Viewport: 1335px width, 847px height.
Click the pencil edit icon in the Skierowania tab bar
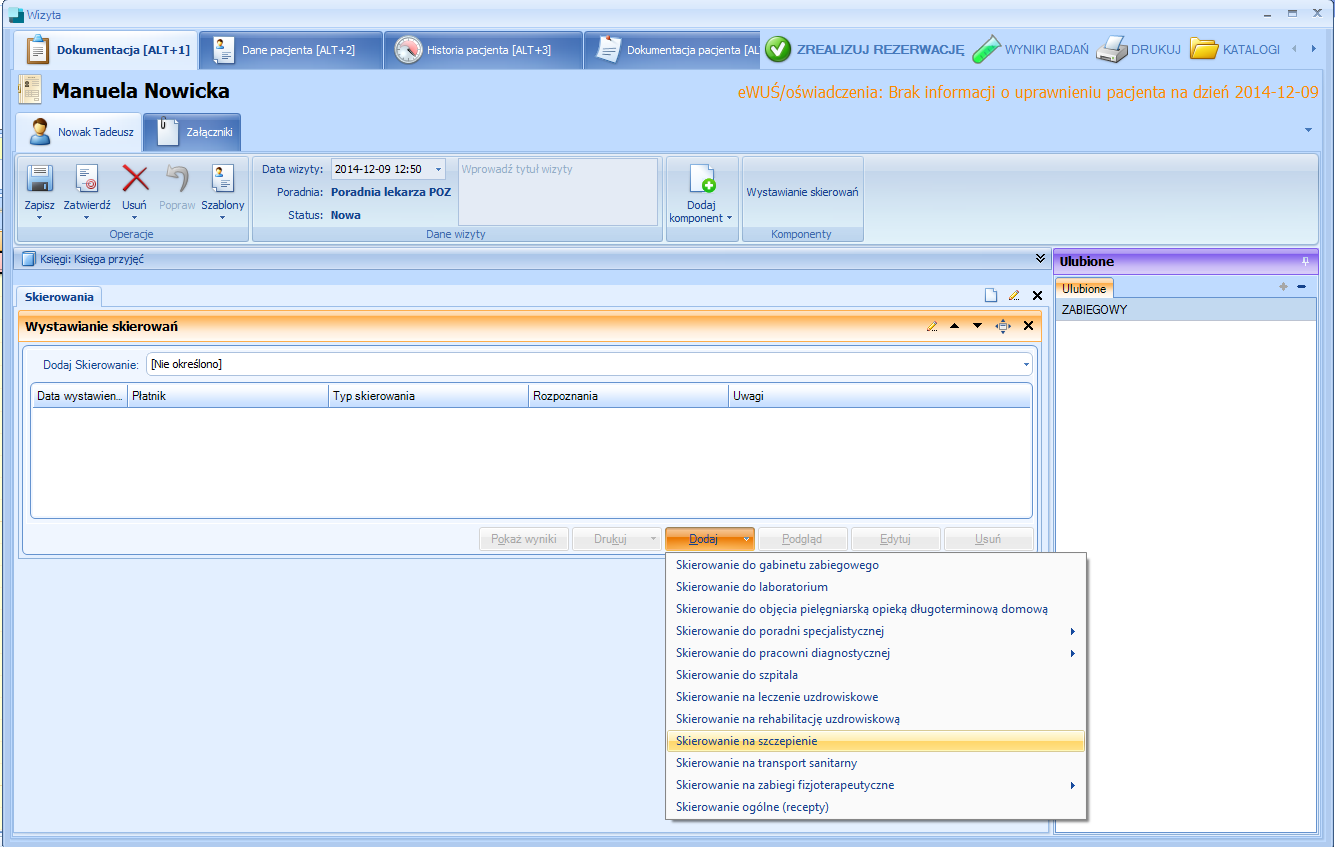1014,296
